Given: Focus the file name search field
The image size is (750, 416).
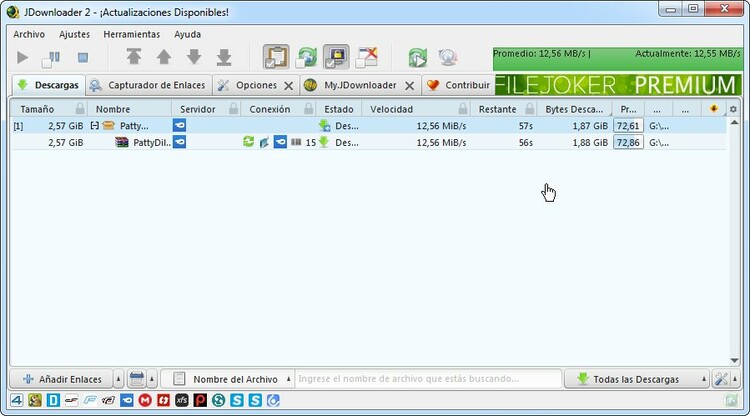Looking at the screenshot, I should point(428,379).
